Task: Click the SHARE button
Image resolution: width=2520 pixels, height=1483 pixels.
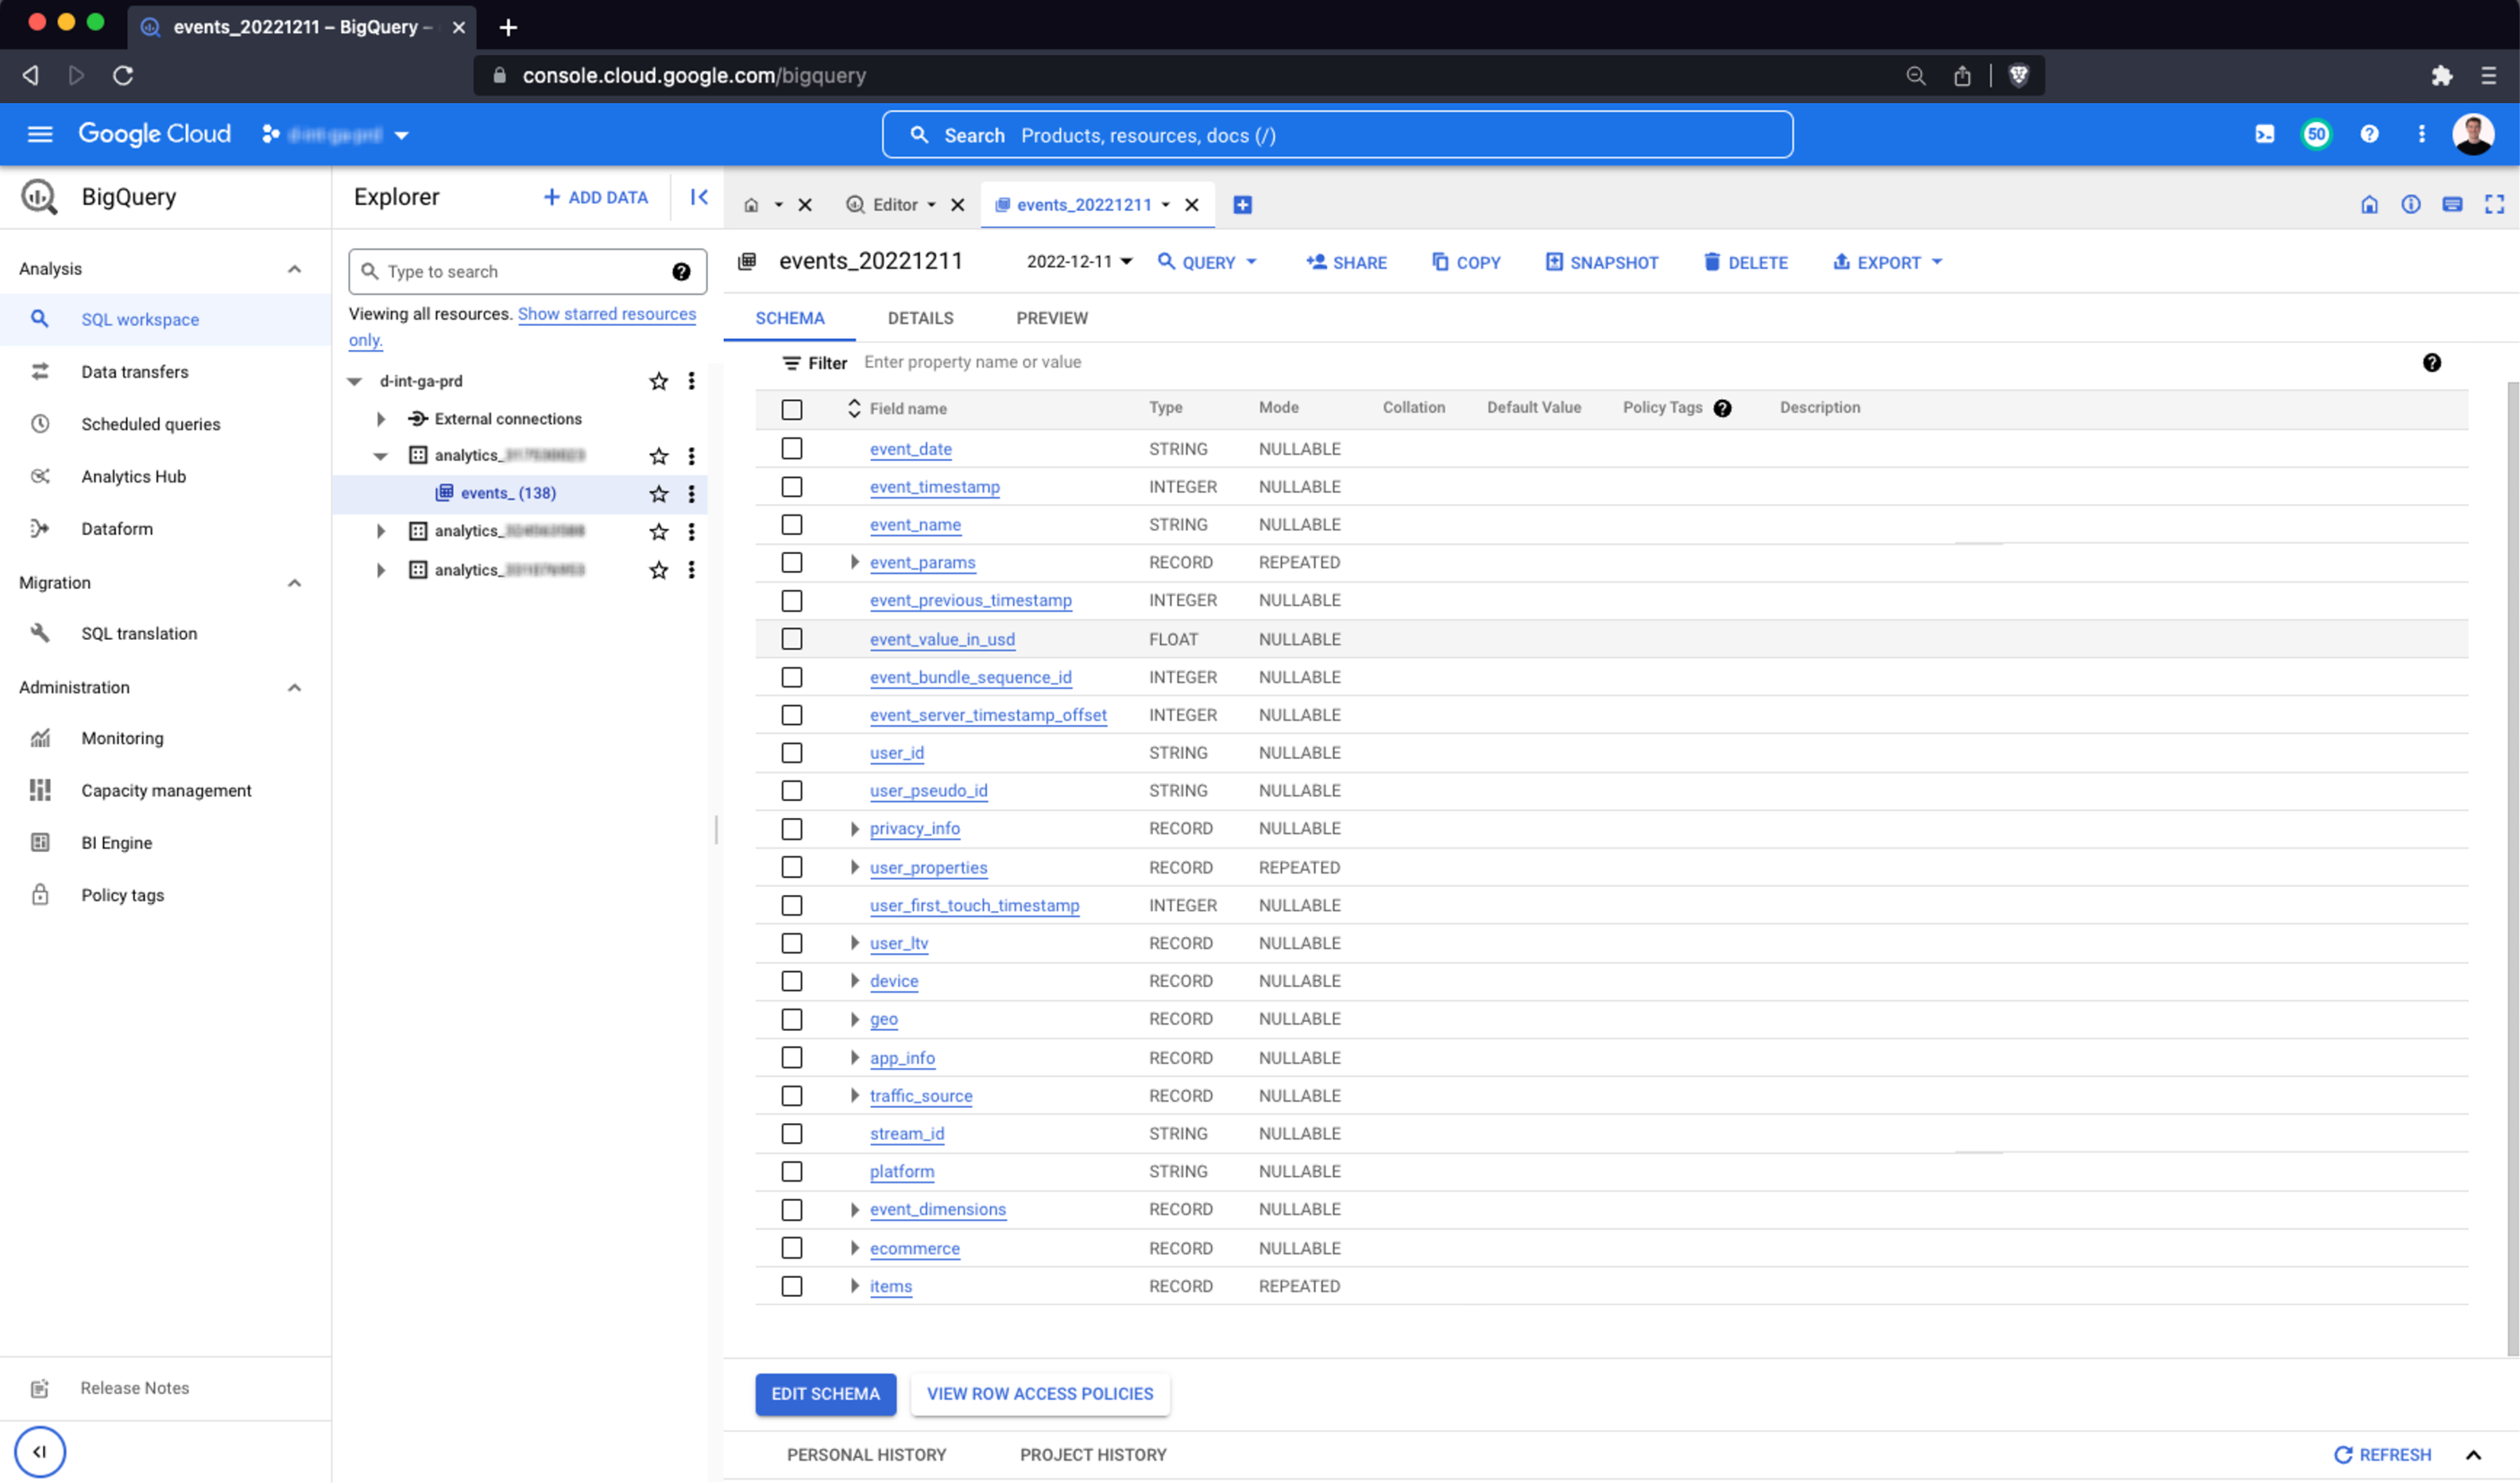Action: pyautogui.click(x=1346, y=262)
